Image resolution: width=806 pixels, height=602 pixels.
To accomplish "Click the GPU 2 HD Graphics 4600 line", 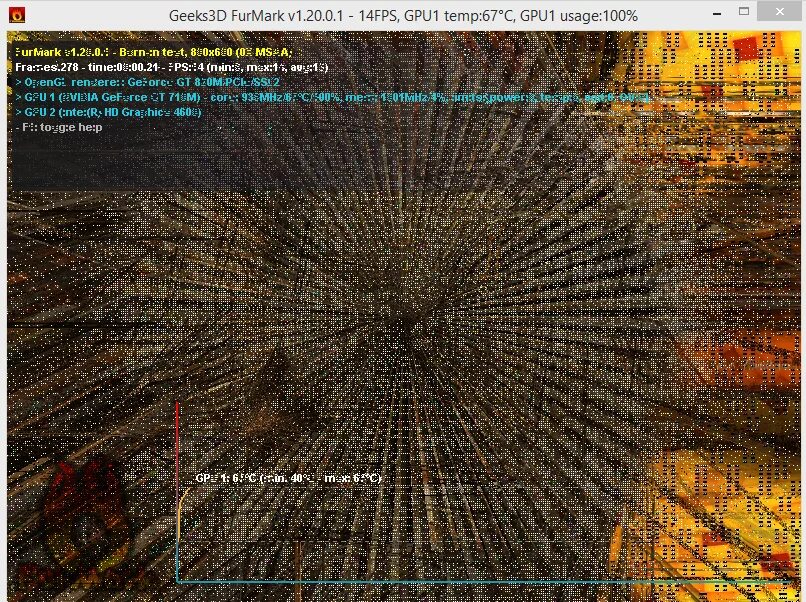I will [x=108, y=112].
